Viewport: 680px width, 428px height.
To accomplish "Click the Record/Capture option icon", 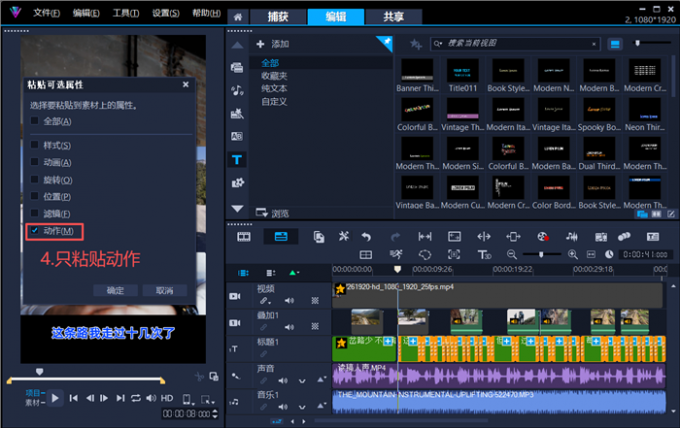I will pos(543,237).
